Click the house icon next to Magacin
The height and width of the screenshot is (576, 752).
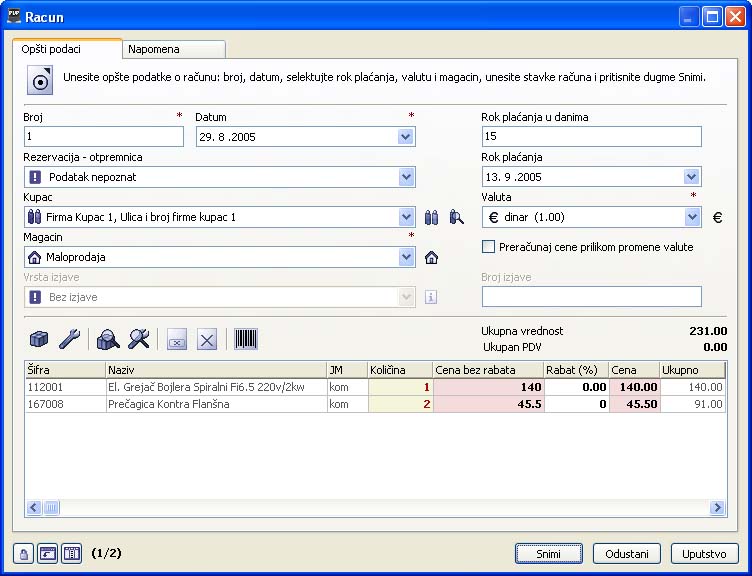point(432,258)
